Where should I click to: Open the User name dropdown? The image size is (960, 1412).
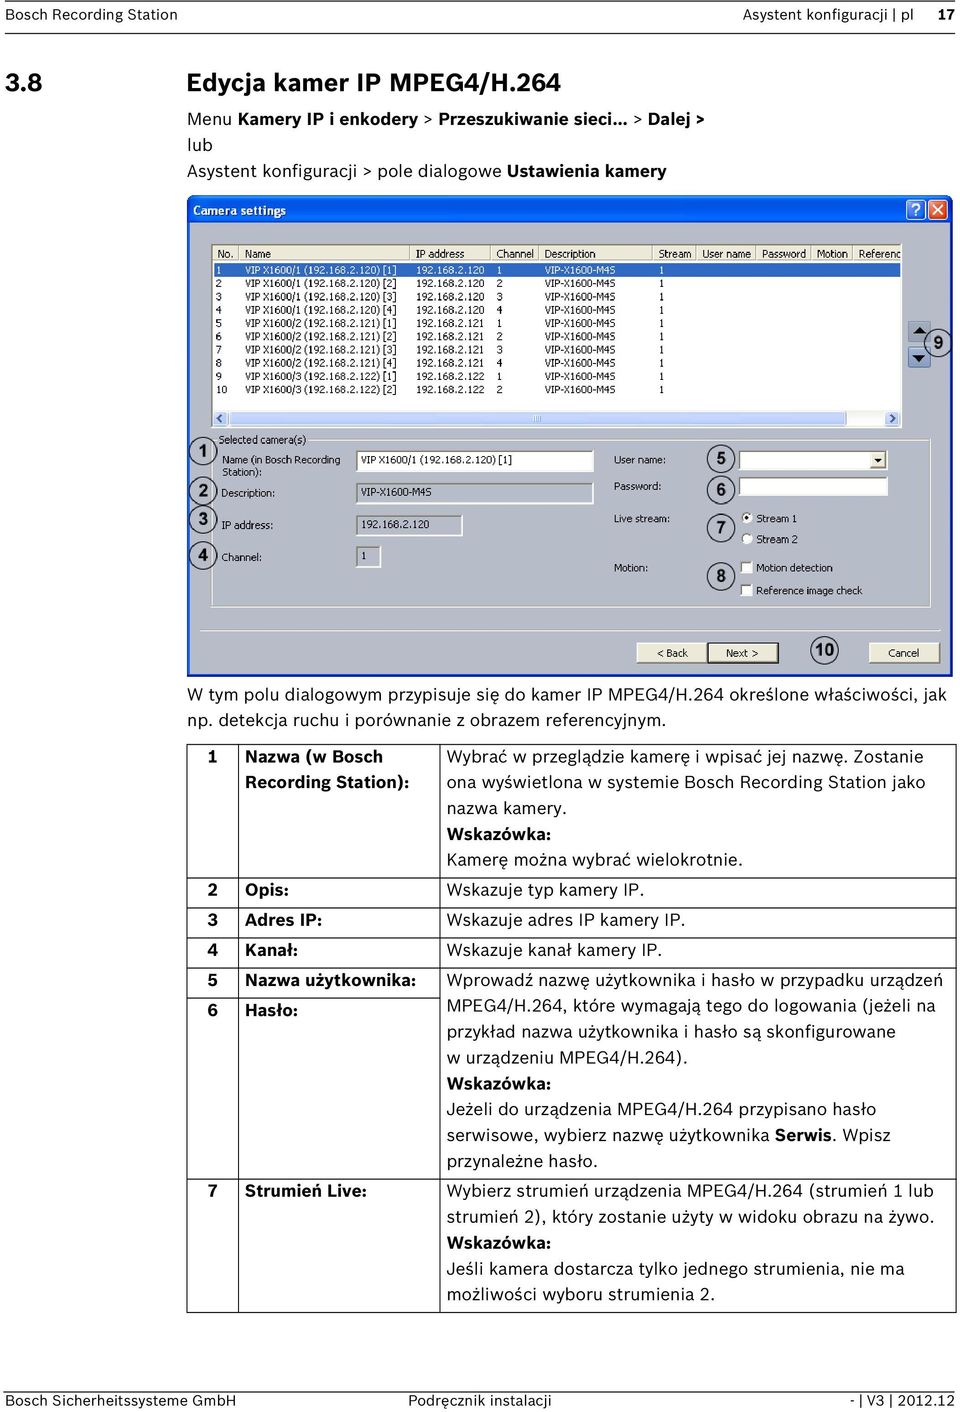point(878,461)
